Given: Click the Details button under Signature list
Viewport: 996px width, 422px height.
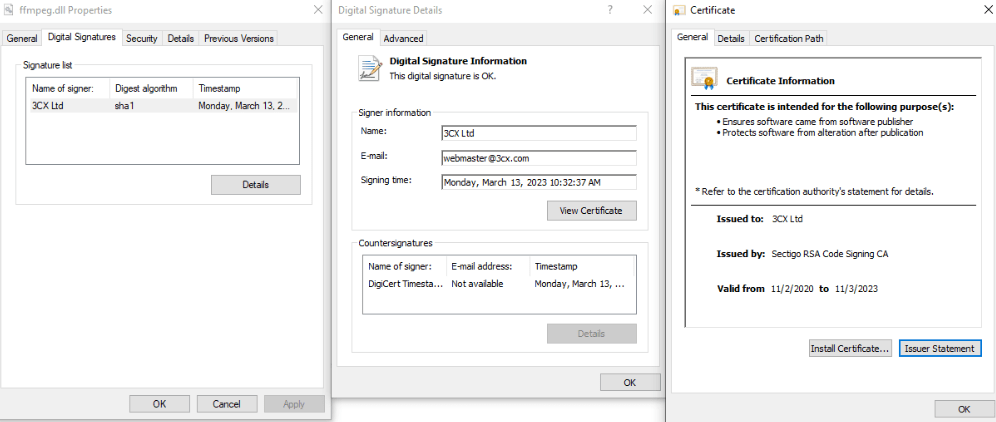Looking at the screenshot, I should [255, 185].
